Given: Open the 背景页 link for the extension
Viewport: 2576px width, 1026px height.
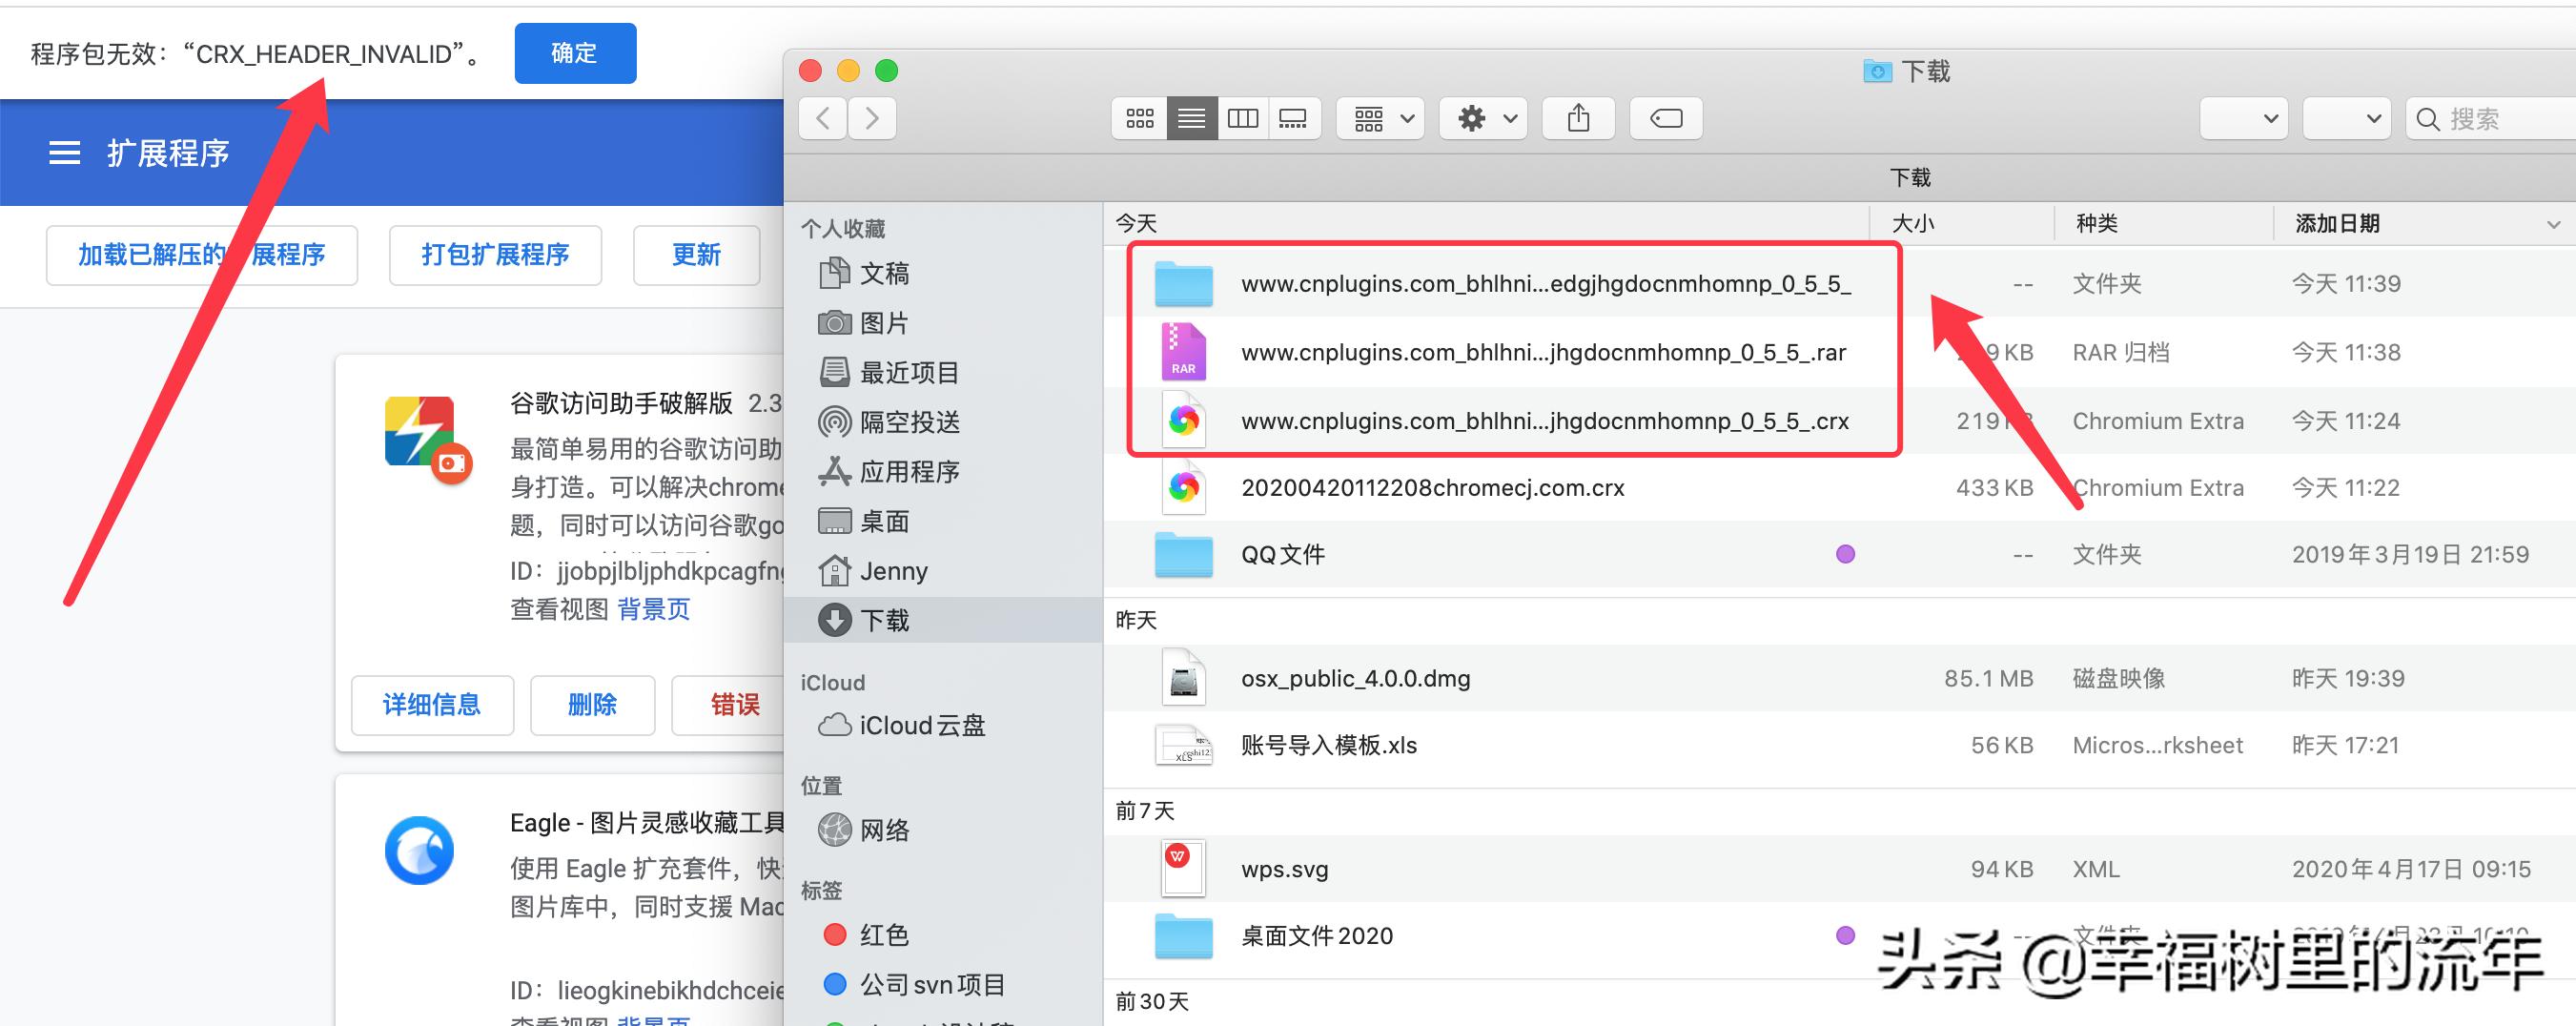Looking at the screenshot, I should (x=653, y=609).
